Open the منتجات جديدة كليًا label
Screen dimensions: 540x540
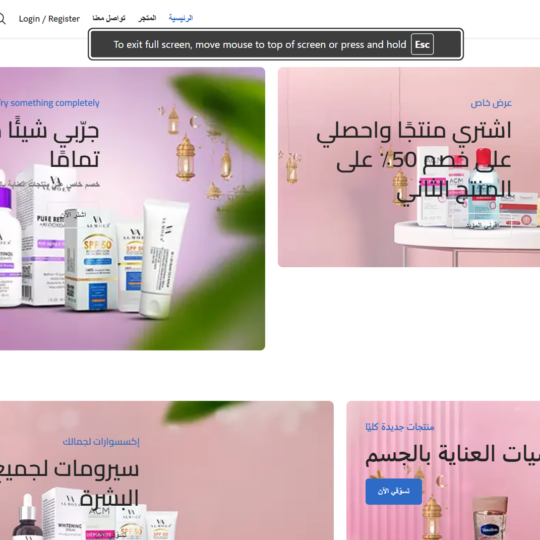[399, 427]
